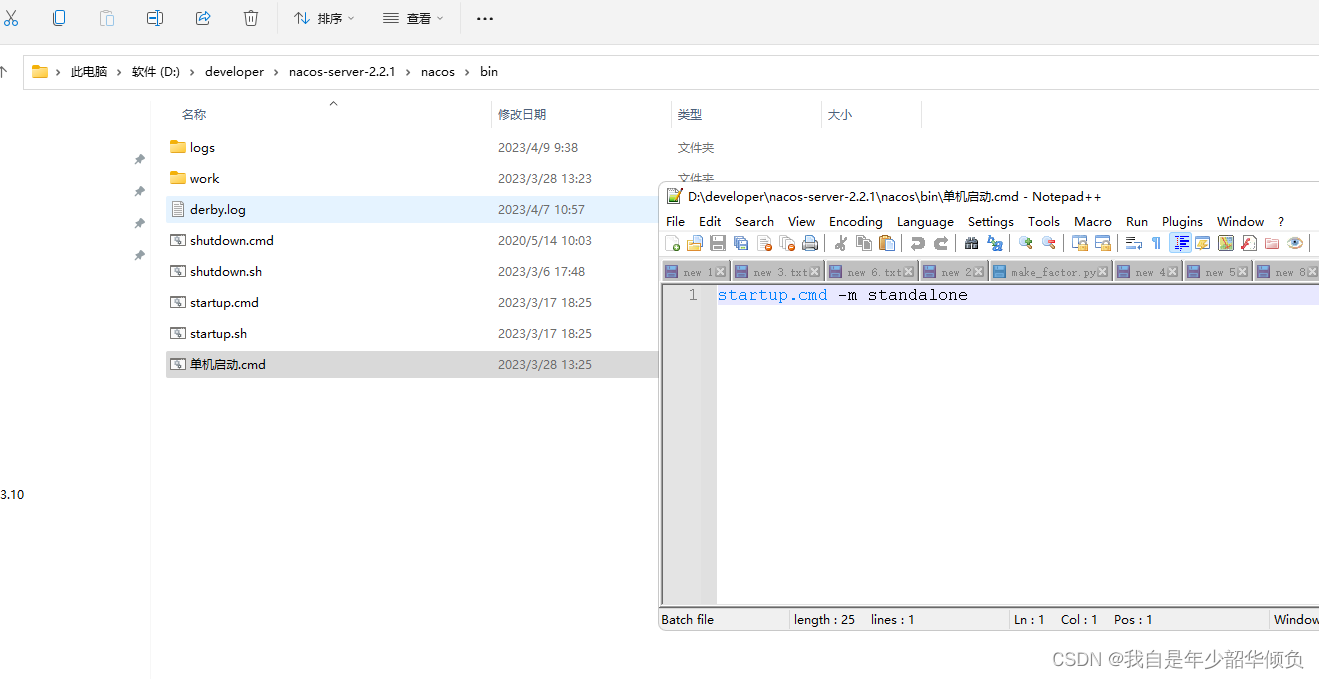Viewport: 1319px width, 679px height.
Task: Click line 1 text in the Notepad++ editor
Action: pyautogui.click(x=842, y=295)
